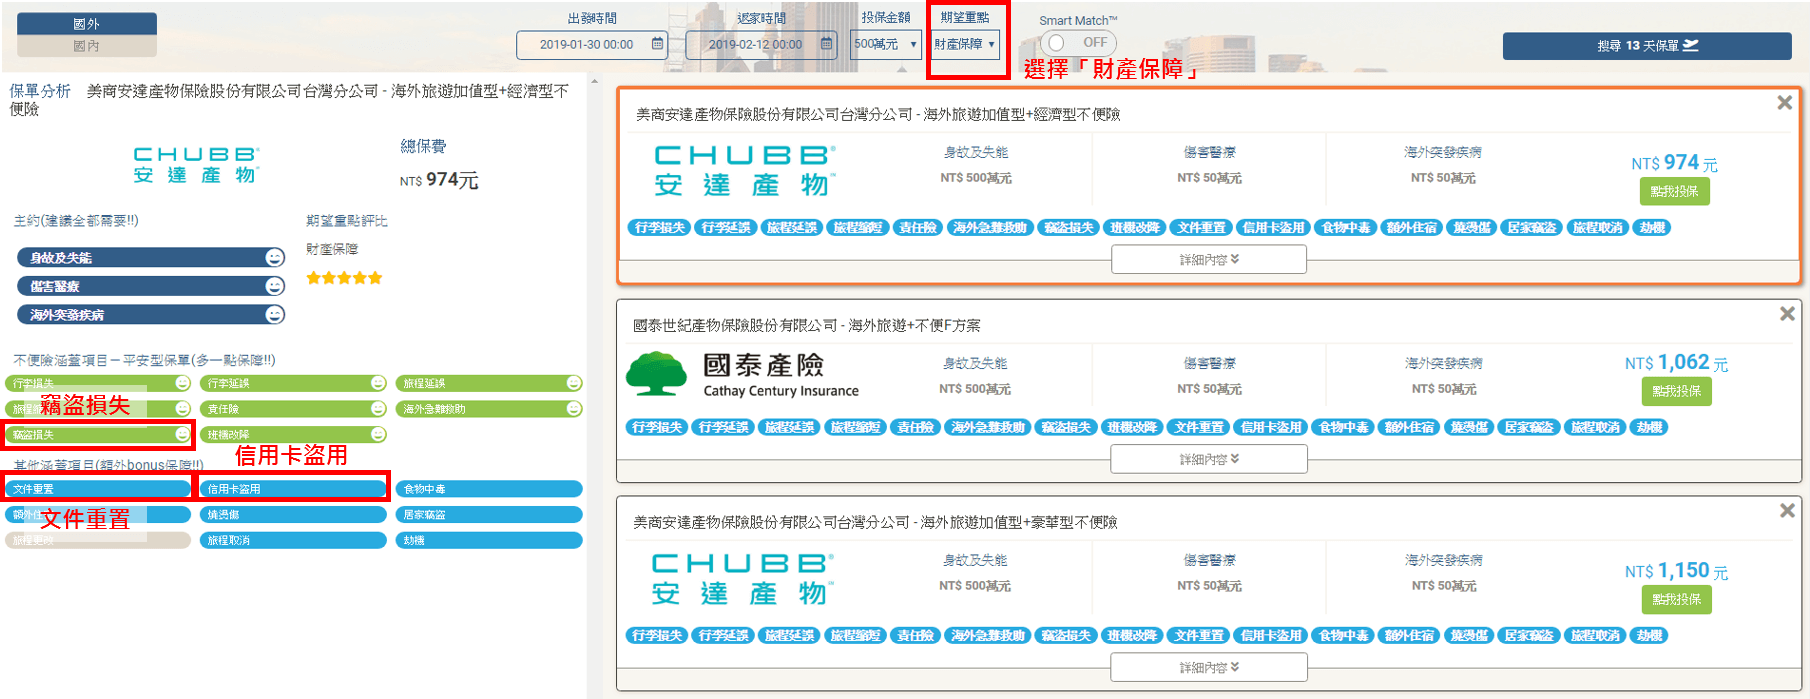Click the greyed 旅程更改 coverage bar
This screenshot has height=699, width=1810.
tap(98, 540)
